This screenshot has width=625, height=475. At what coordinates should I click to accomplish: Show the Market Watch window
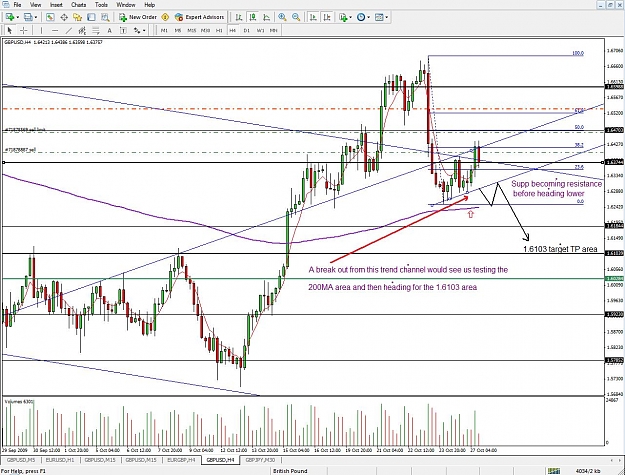click(x=50, y=17)
